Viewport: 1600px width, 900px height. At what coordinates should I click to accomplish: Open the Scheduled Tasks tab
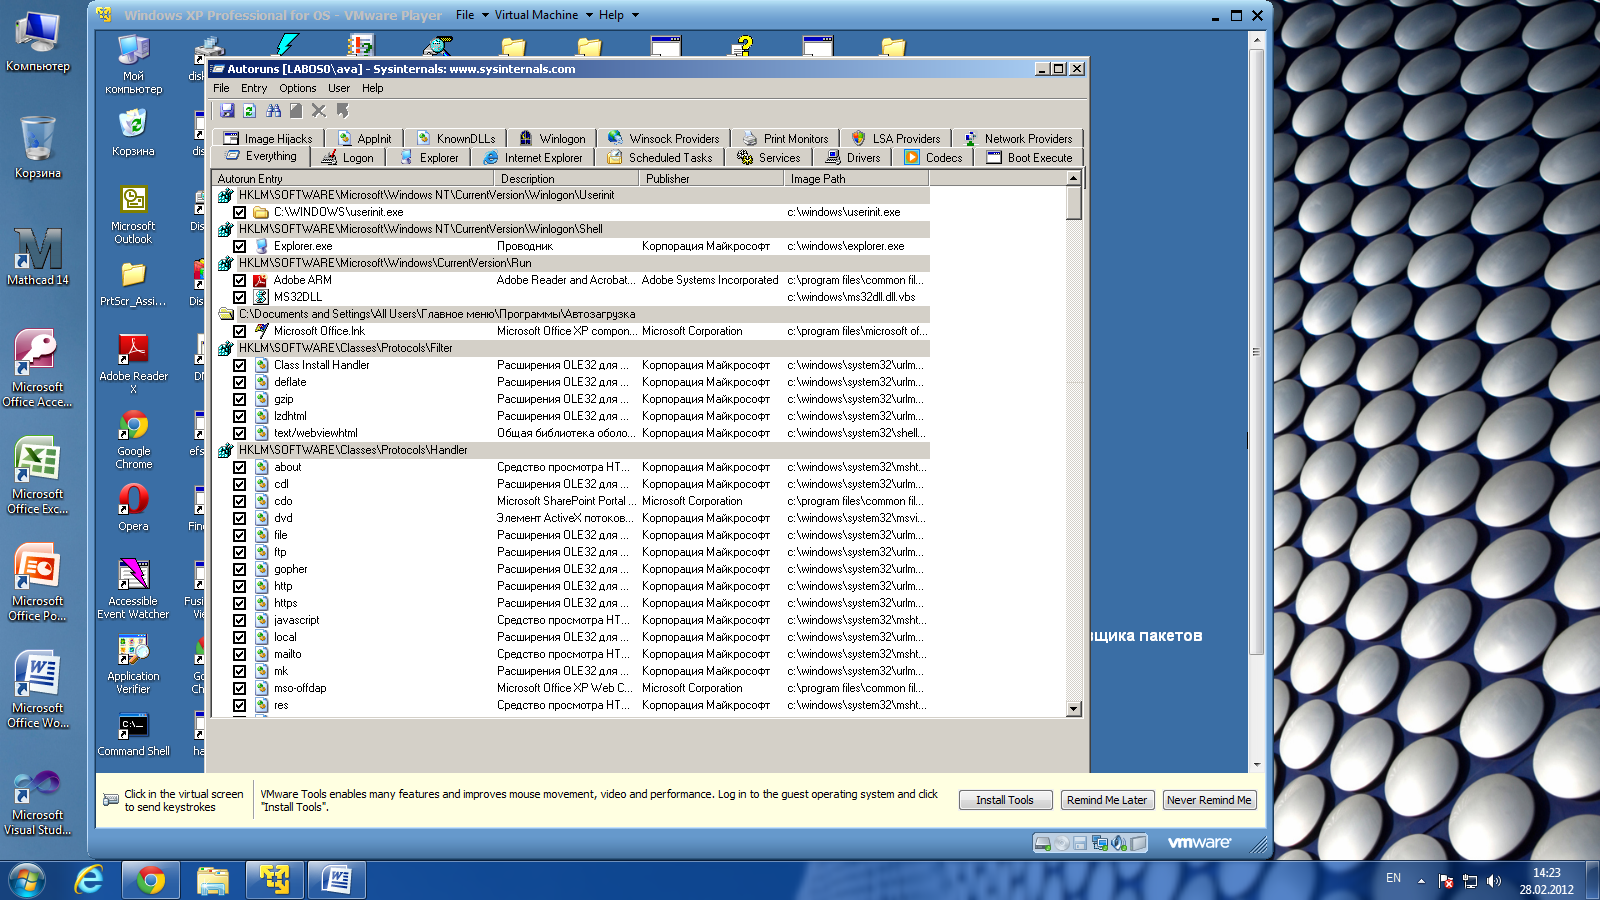coord(660,158)
